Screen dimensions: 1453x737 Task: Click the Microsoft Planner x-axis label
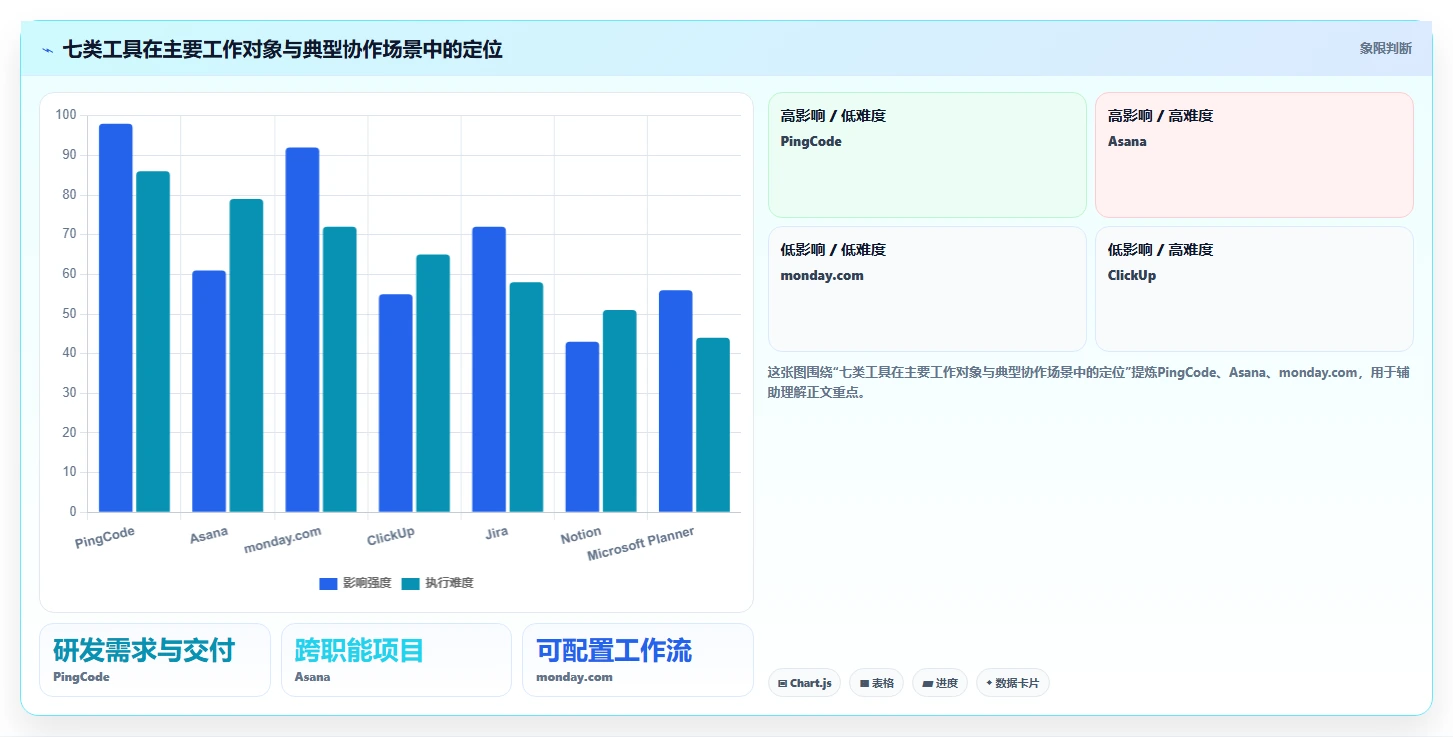[641, 544]
